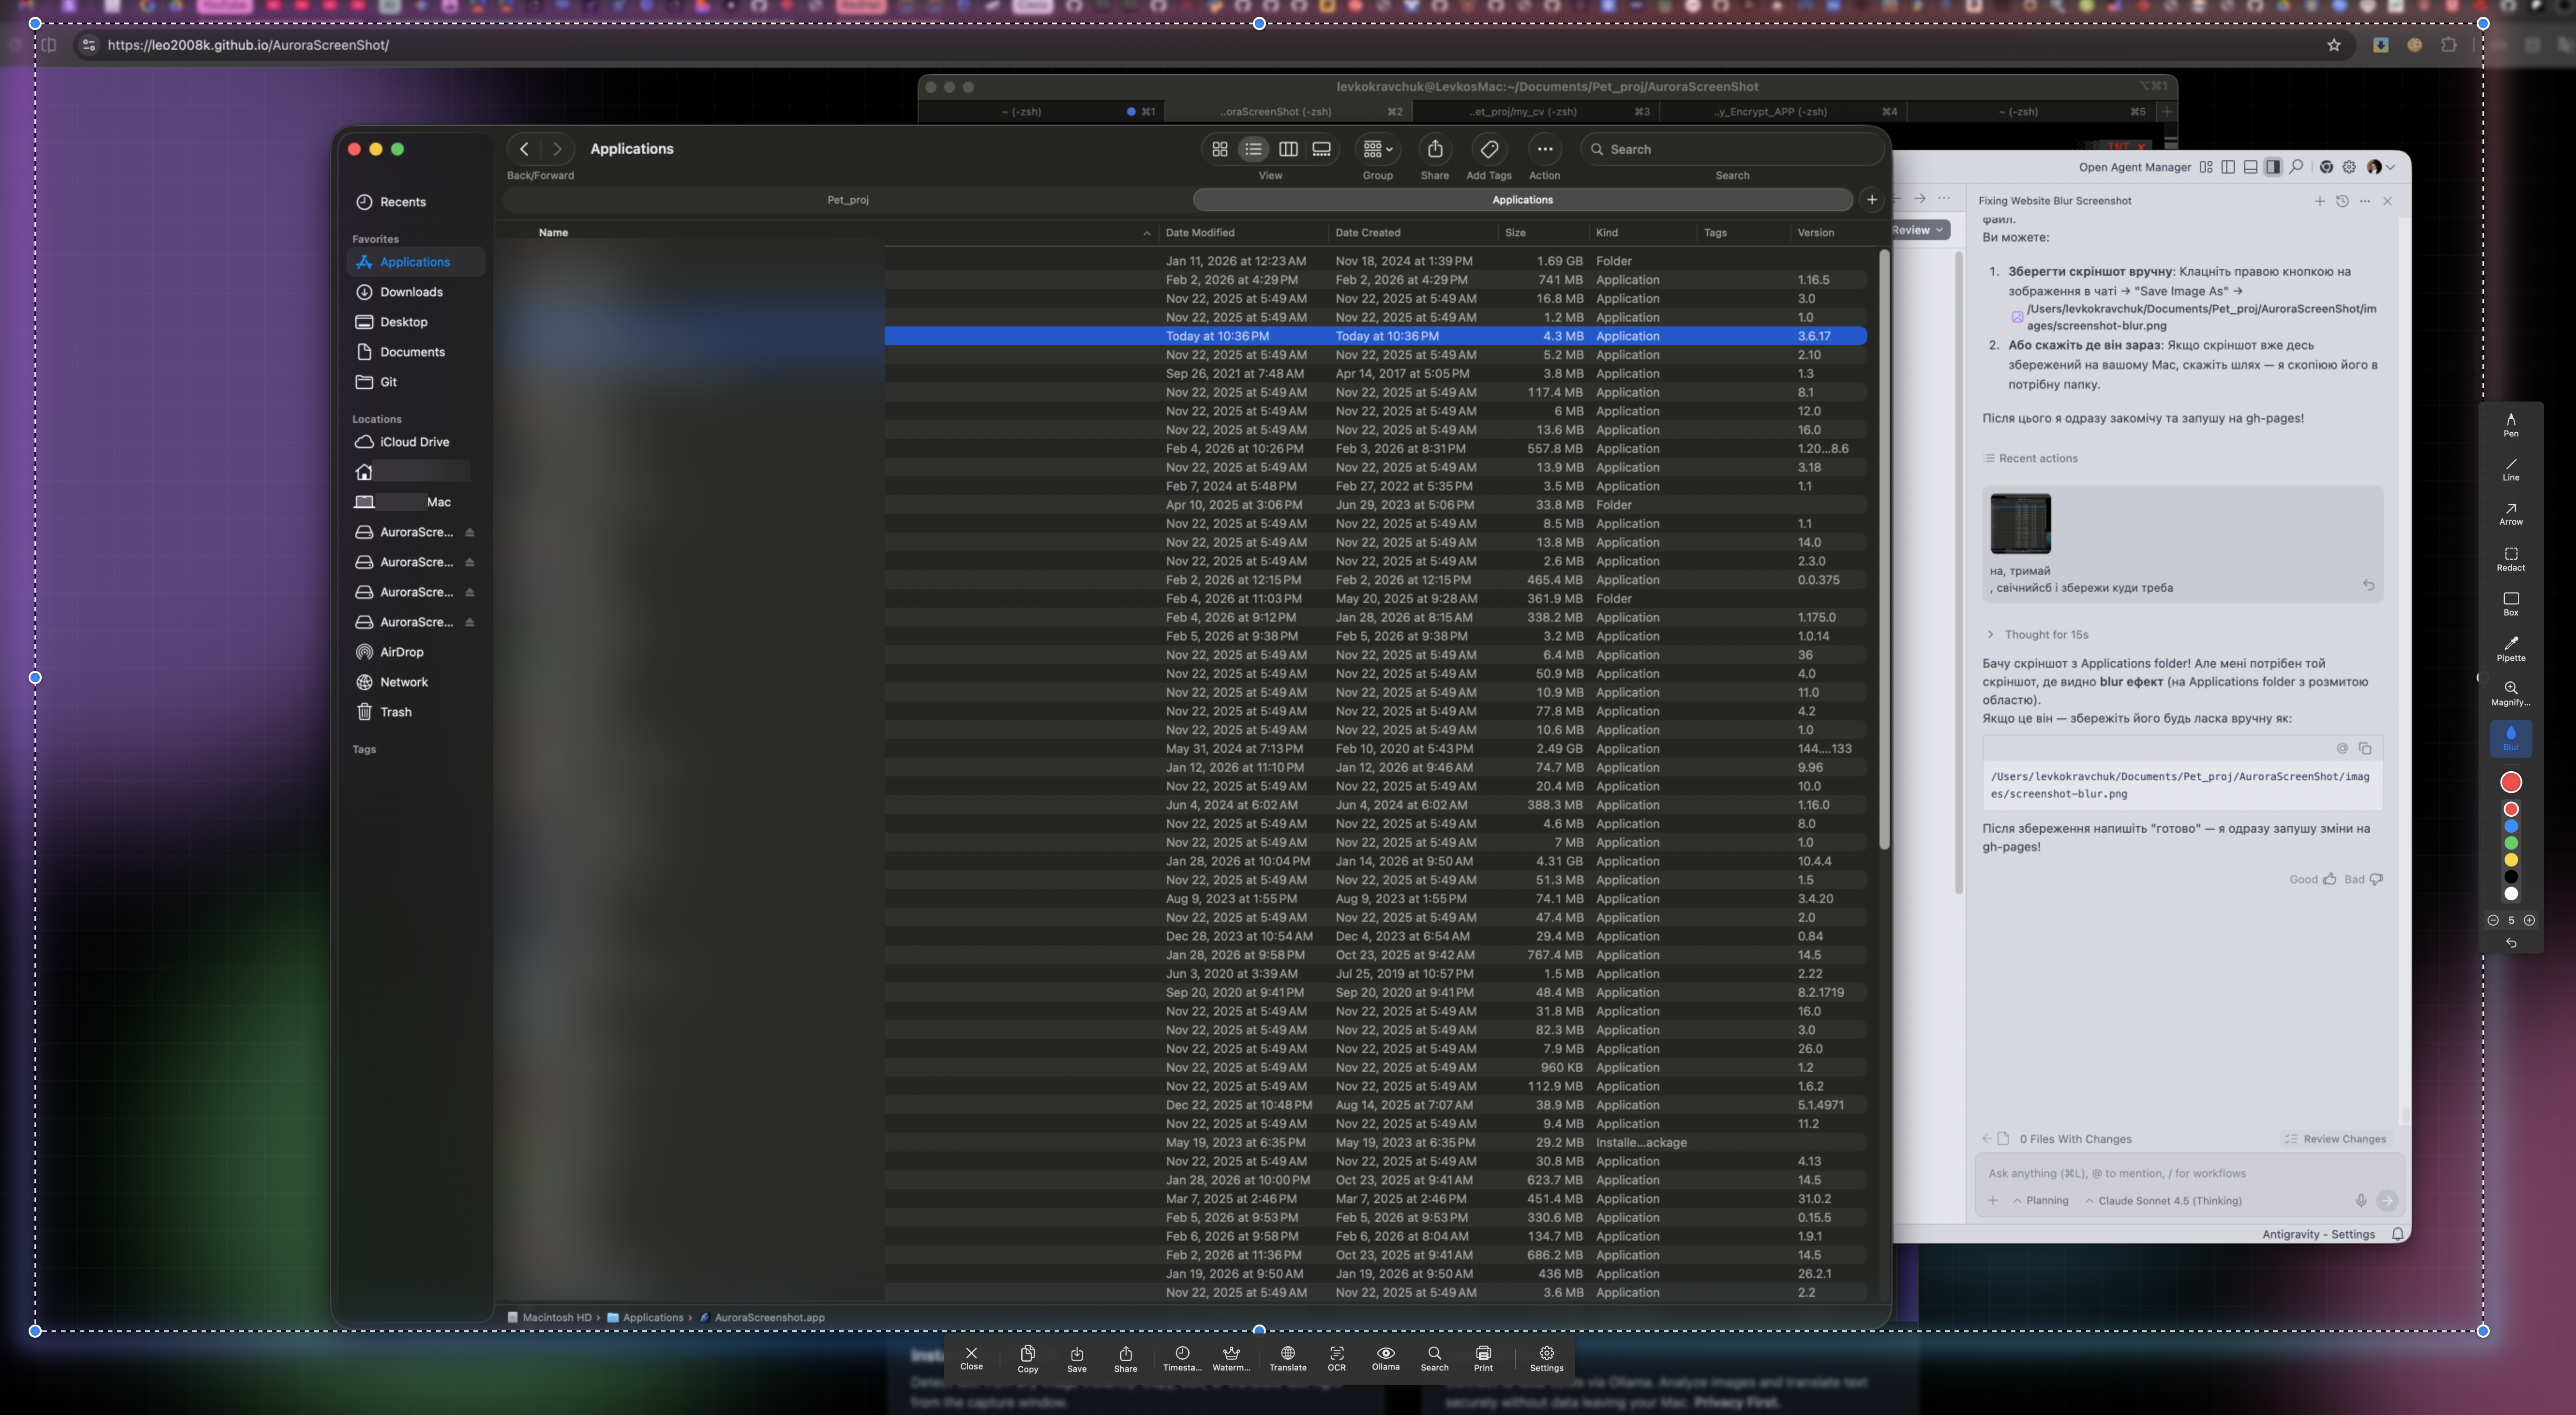Activate the Blur tool
Screen dimensions: 2576x1415
(2511, 739)
